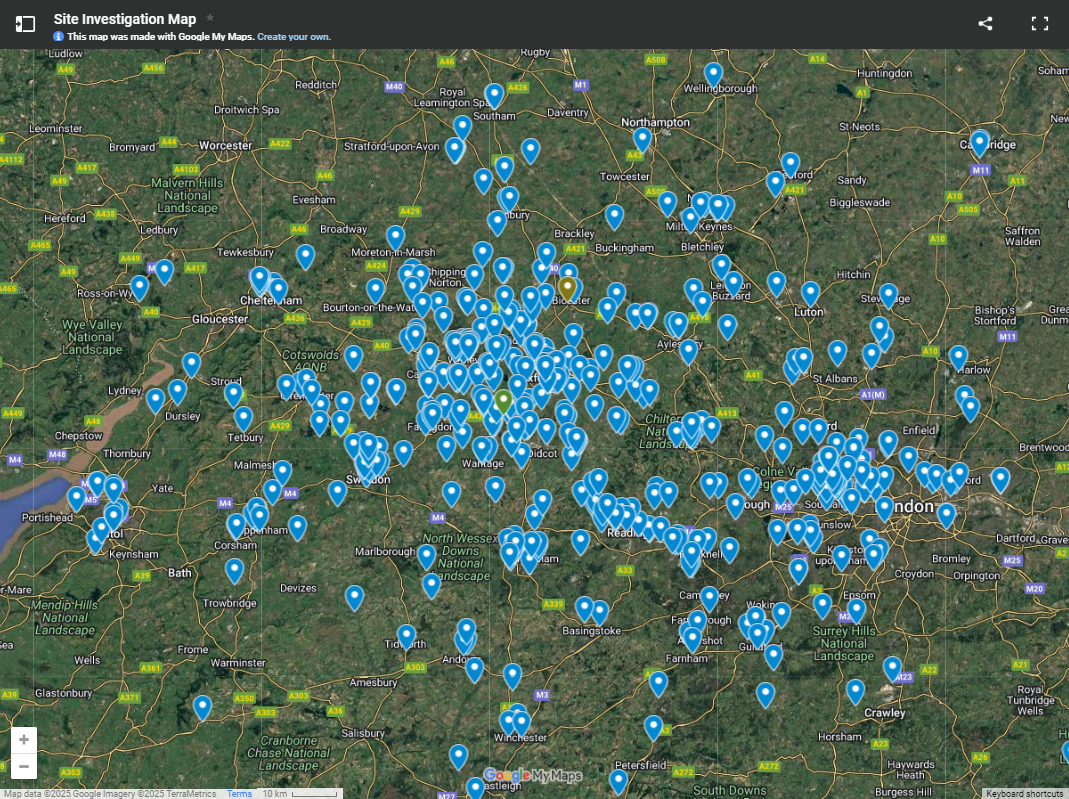1069x799 pixels.
Task: Click the blue pin at Wellingborough
Action: [x=713, y=73]
